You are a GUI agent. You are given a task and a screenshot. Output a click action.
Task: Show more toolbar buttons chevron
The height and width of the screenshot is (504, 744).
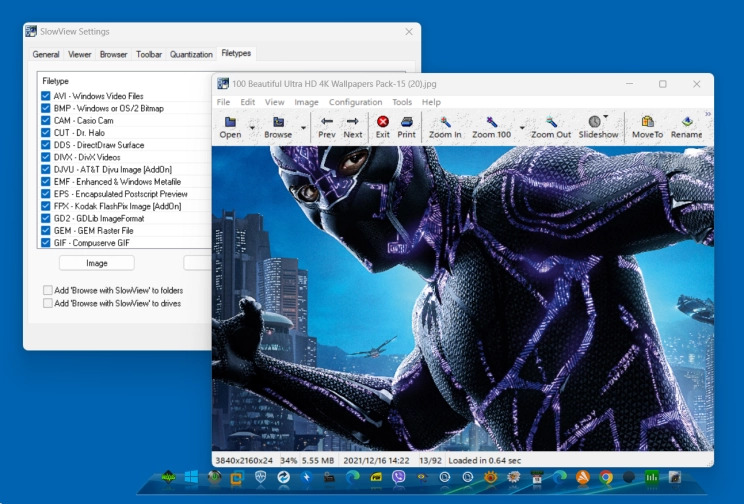(x=707, y=114)
